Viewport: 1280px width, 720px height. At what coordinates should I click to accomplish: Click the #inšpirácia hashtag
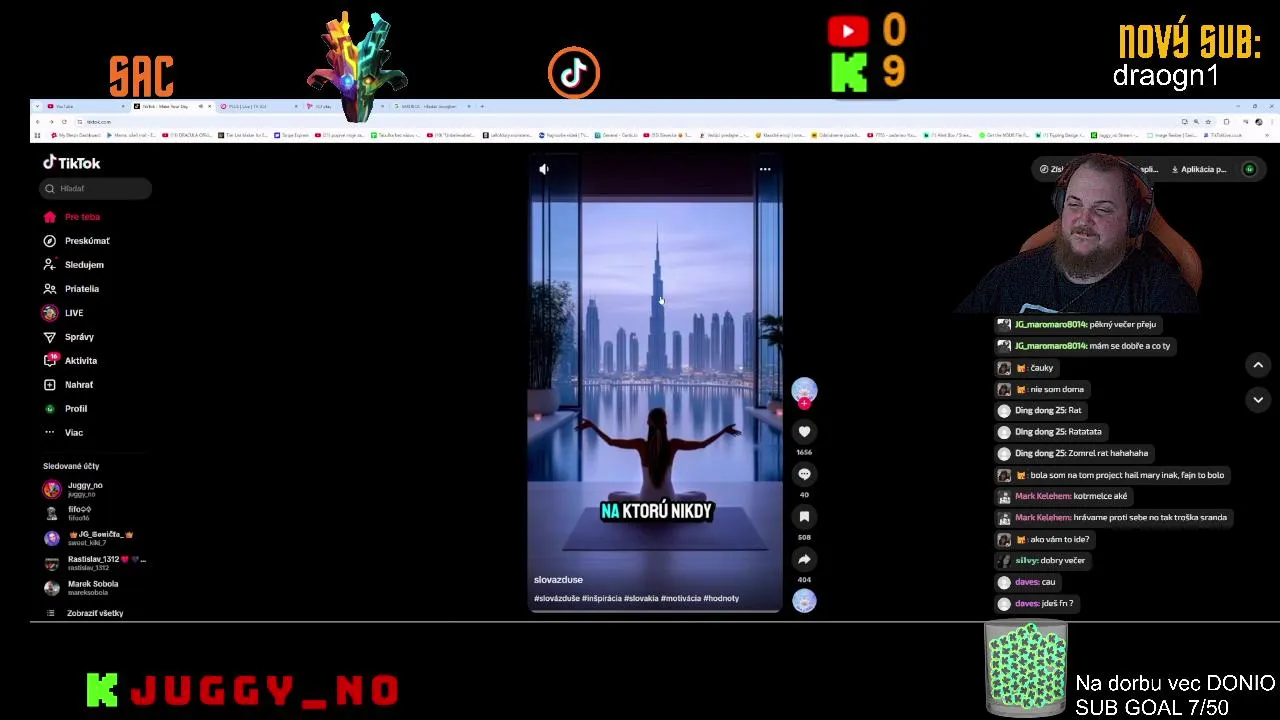pos(601,598)
